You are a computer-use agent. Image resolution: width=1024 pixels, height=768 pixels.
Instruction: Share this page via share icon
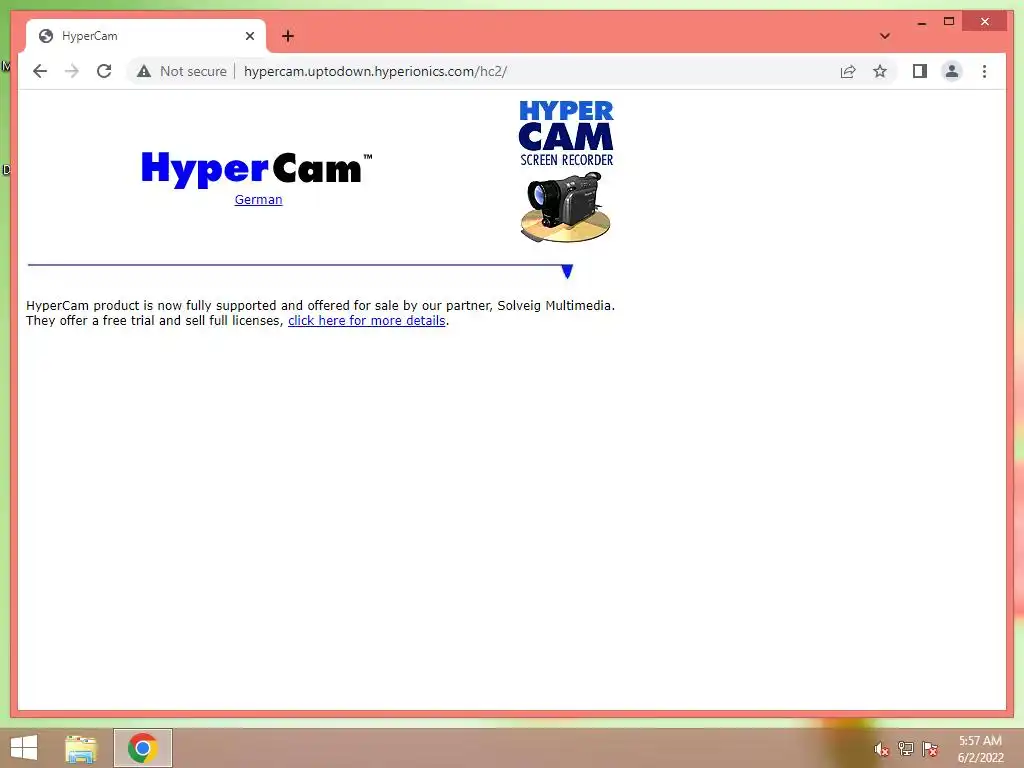848,71
